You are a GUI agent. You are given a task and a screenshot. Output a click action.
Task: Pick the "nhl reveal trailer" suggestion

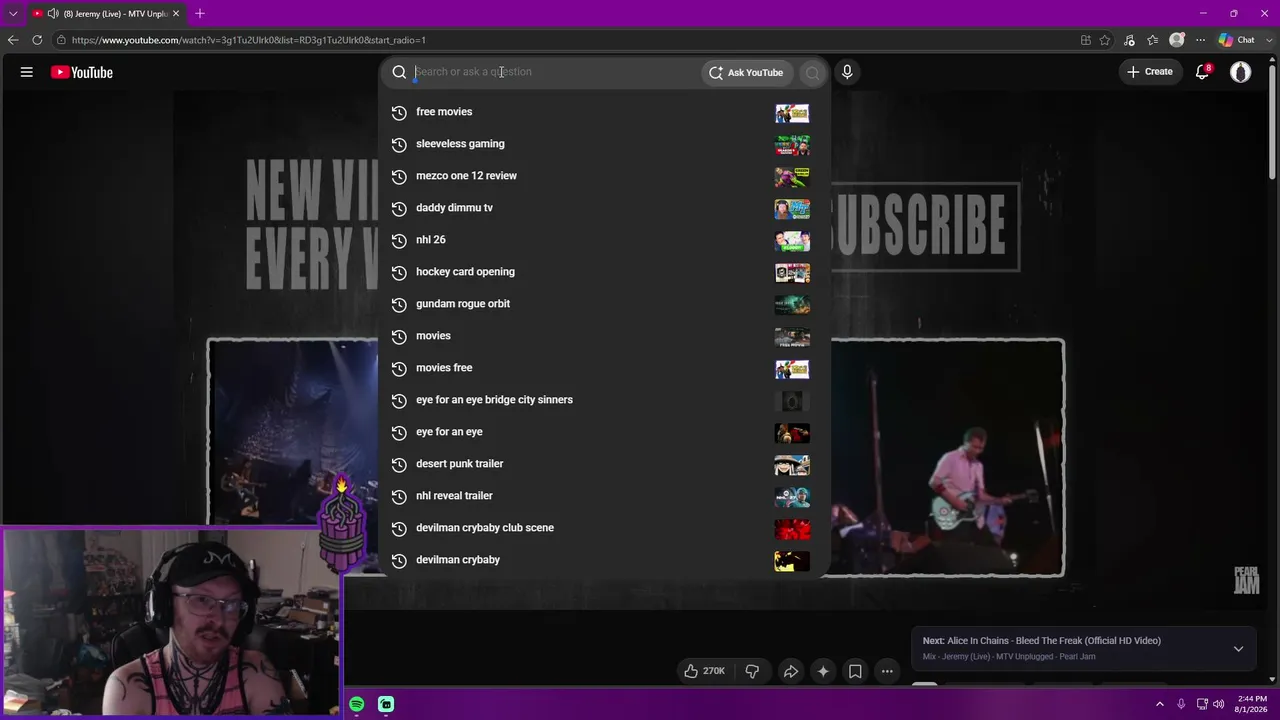pos(604,496)
